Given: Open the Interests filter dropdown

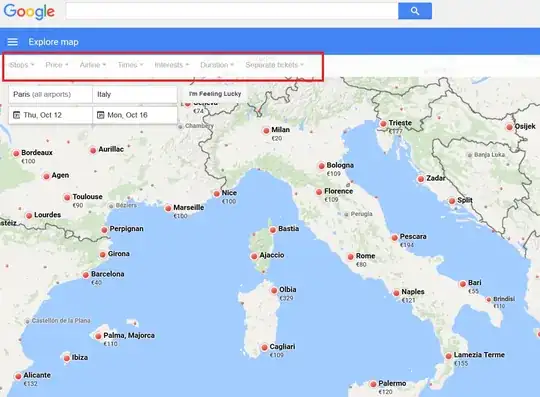Looking at the screenshot, I should coord(172,65).
